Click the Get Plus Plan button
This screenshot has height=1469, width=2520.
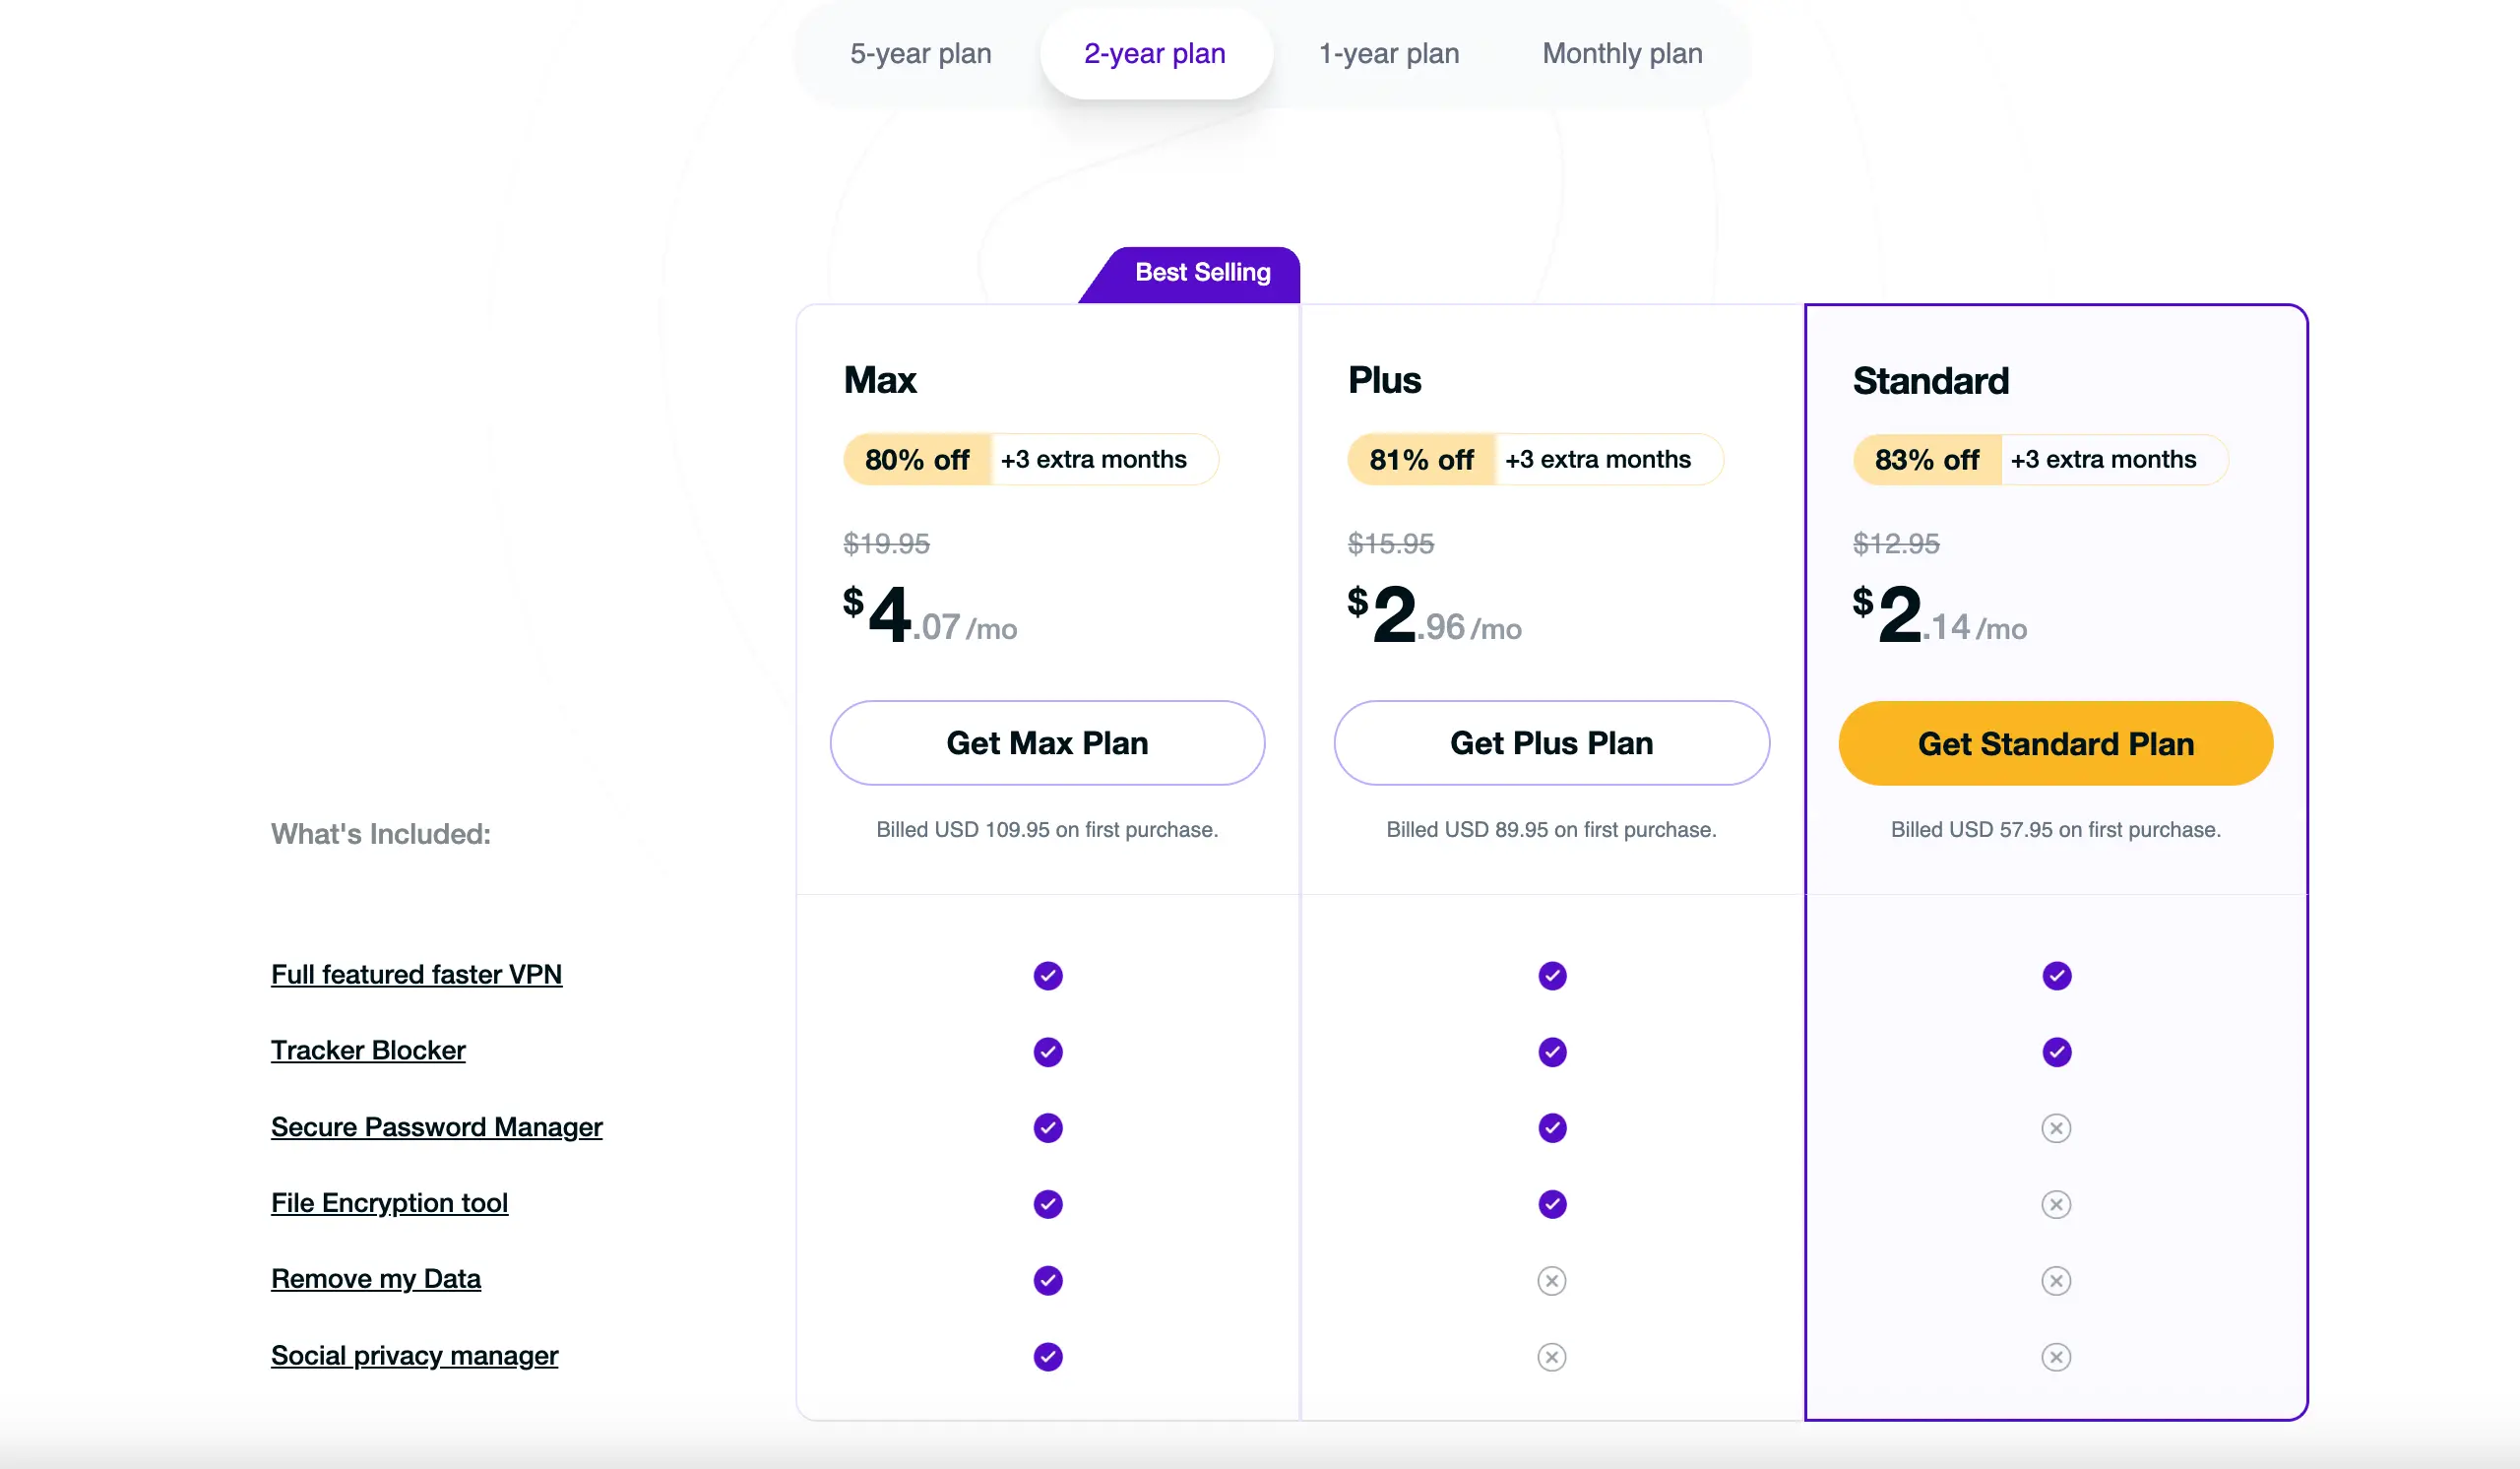point(1551,743)
